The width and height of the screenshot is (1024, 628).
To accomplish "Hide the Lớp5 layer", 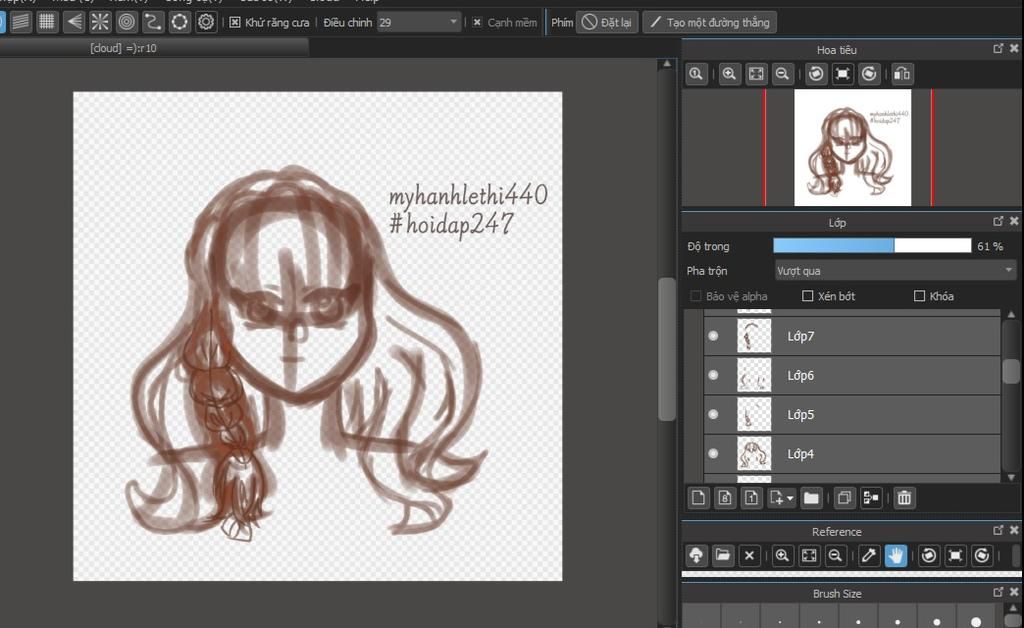I will click(x=713, y=414).
